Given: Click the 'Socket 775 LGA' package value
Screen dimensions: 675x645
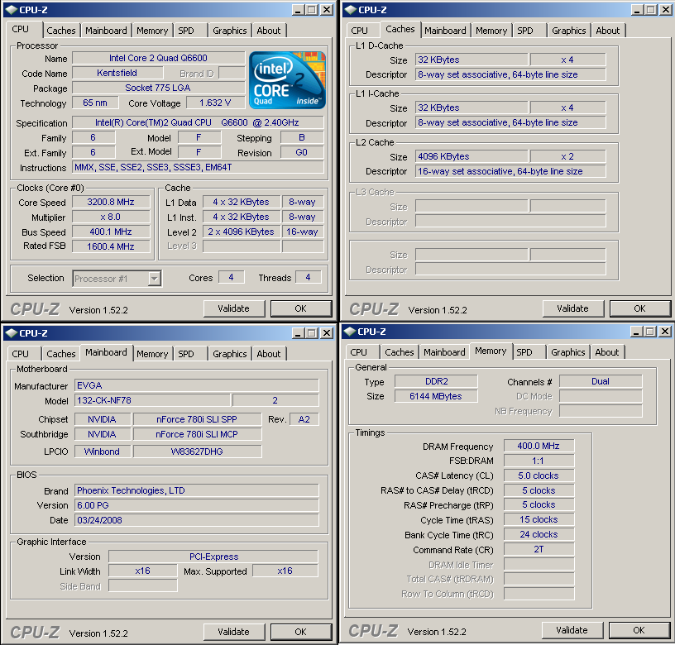Looking at the screenshot, I should pyautogui.click(x=158, y=88).
